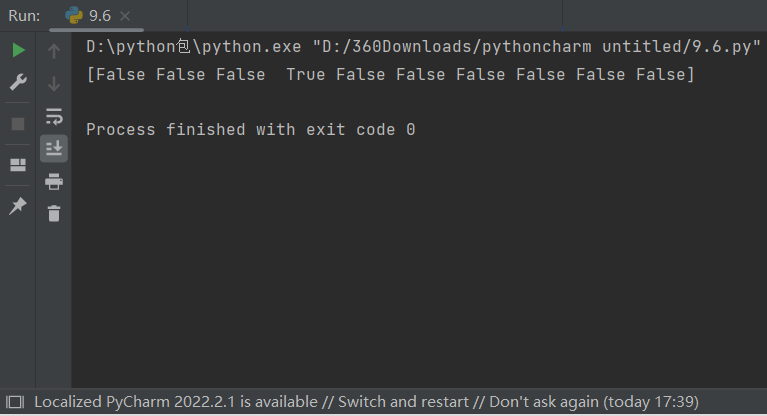Stop the running process
The image size is (767, 416).
[18, 124]
